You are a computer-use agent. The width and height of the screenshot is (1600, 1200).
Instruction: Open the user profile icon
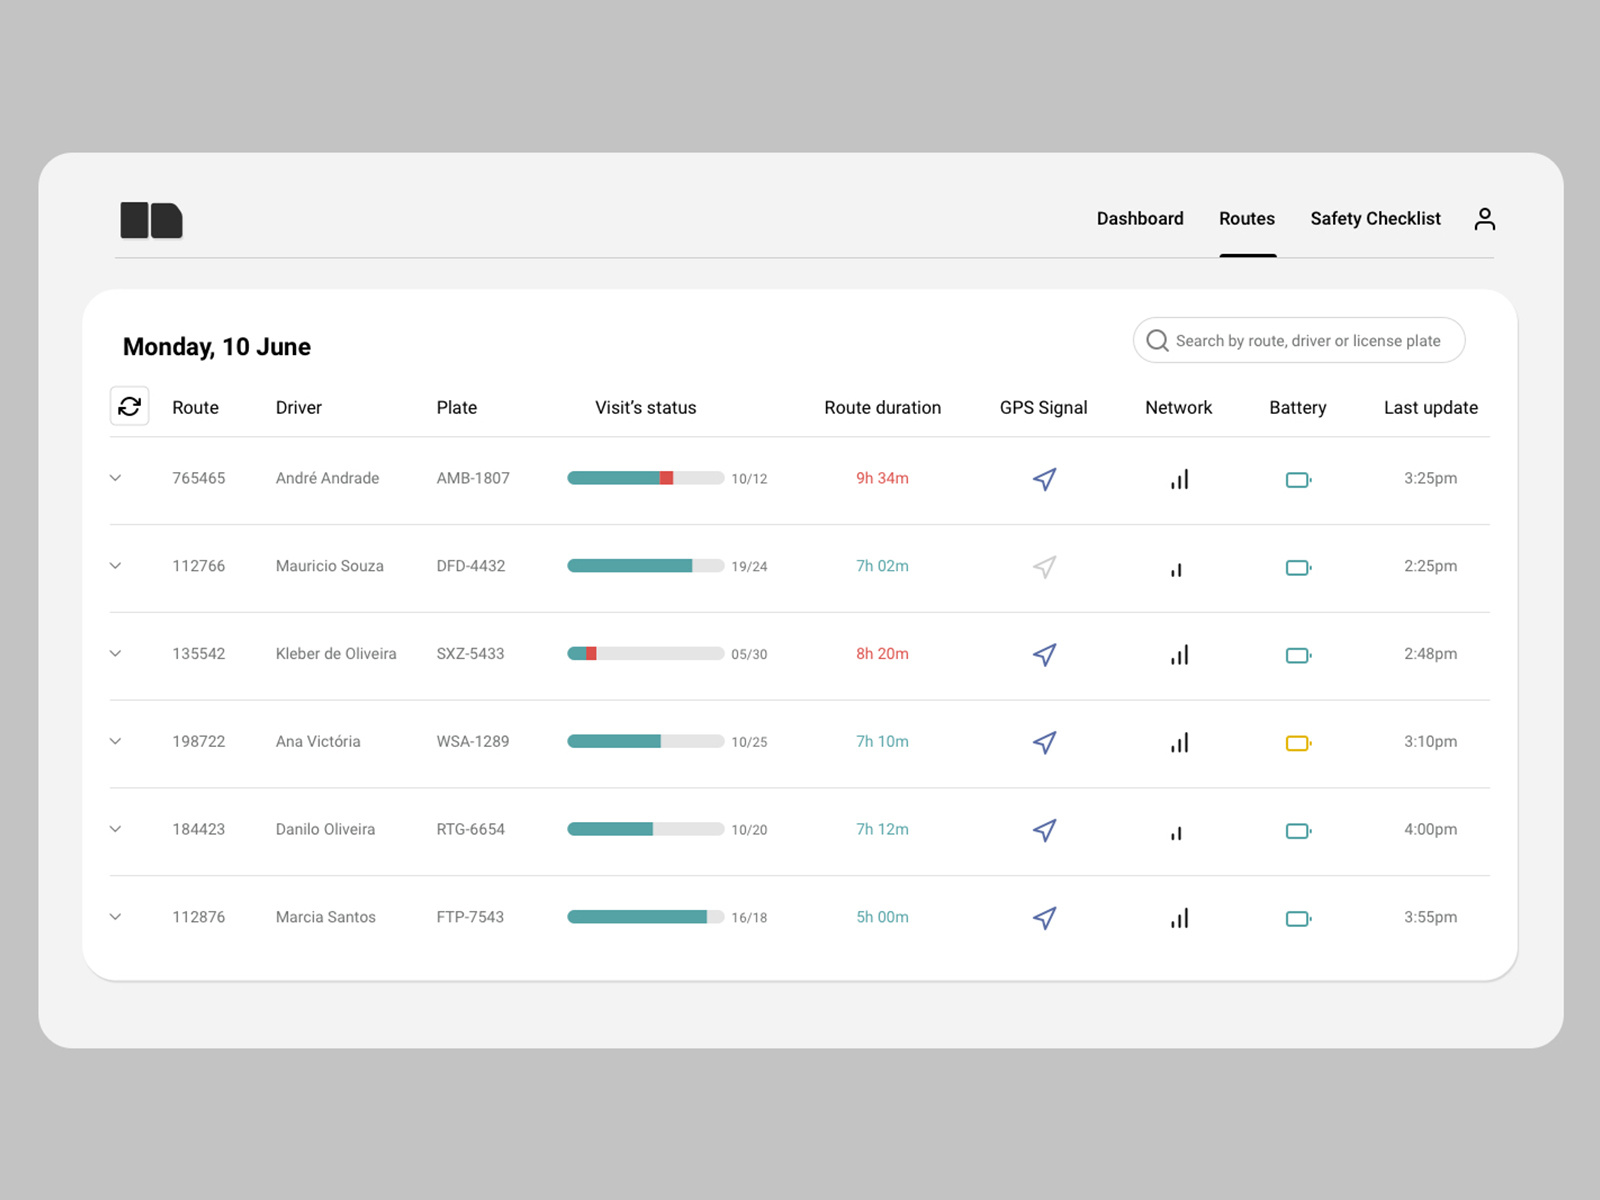click(x=1485, y=219)
